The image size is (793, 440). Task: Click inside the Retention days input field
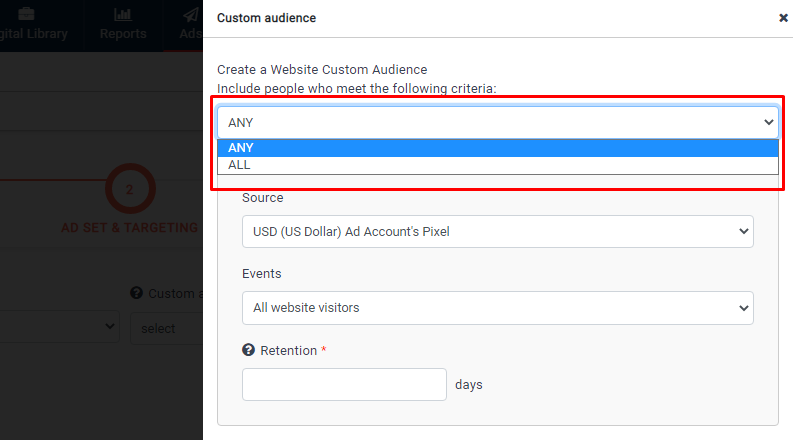tap(344, 384)
